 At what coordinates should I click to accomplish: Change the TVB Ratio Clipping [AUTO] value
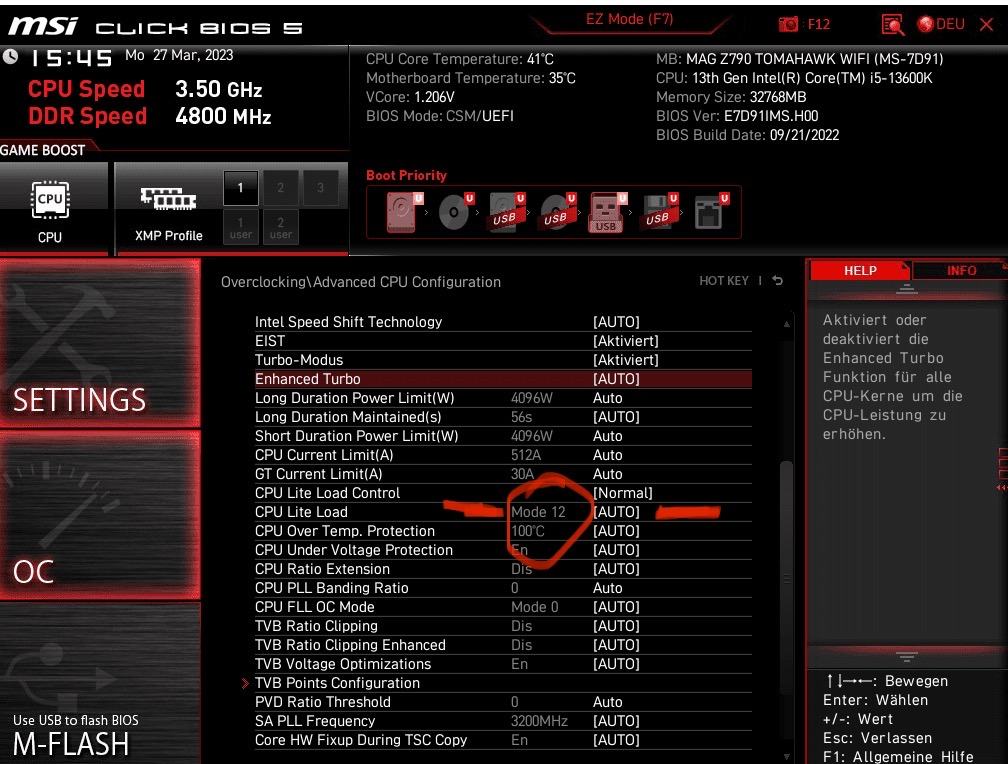[616, 626]
